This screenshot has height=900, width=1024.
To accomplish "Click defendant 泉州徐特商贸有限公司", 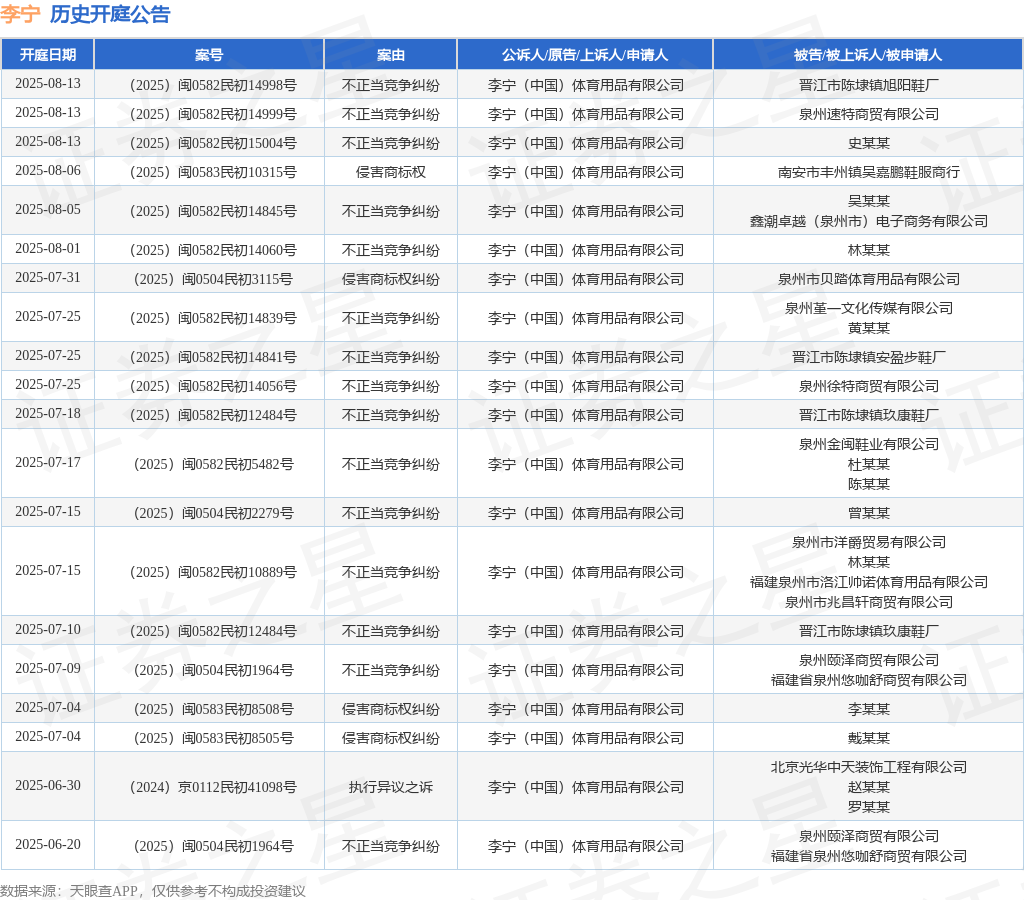I will tap(869, 387).
